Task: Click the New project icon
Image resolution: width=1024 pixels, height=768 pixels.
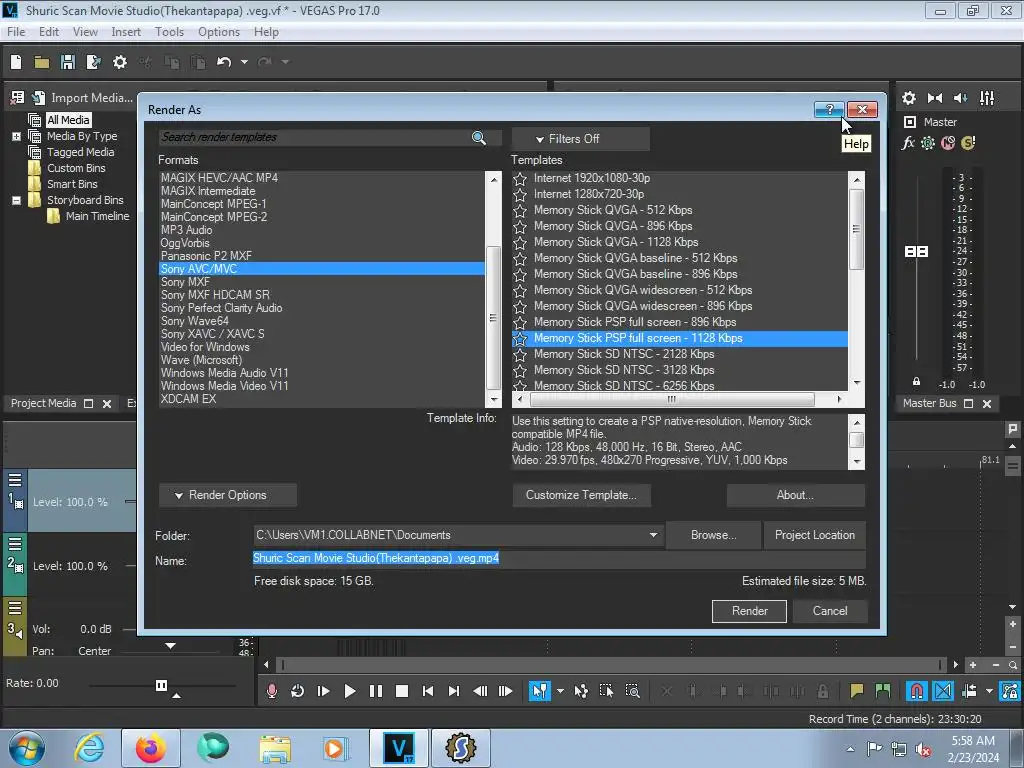Action: pyautogui.click(x=16, y=62)
